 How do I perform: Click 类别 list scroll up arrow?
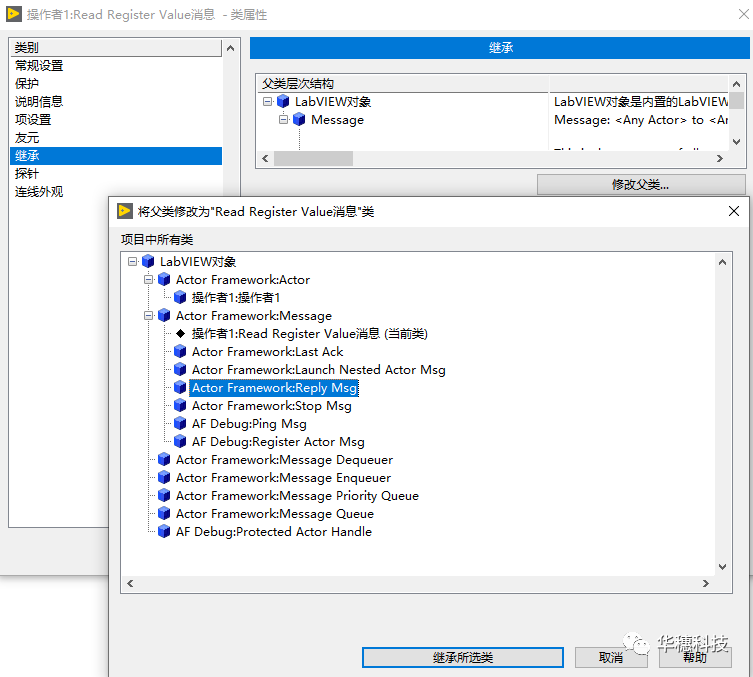point(231,48)
